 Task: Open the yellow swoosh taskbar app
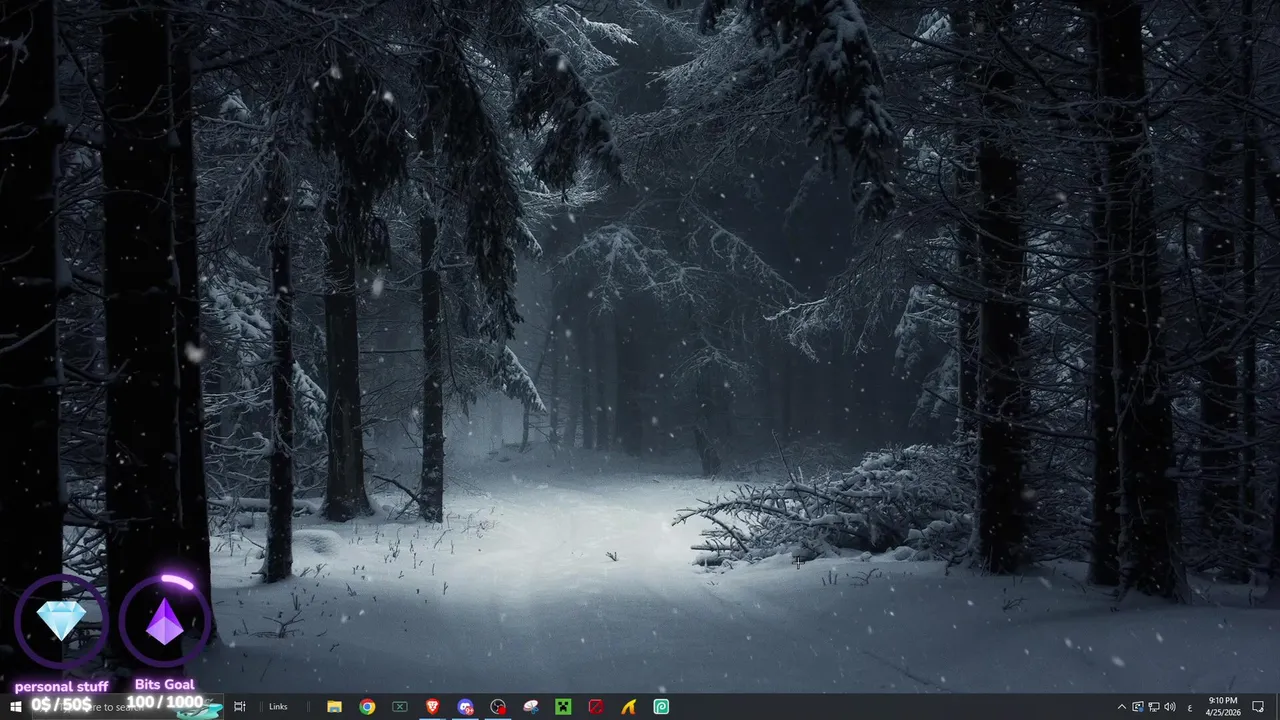(628, 707)
